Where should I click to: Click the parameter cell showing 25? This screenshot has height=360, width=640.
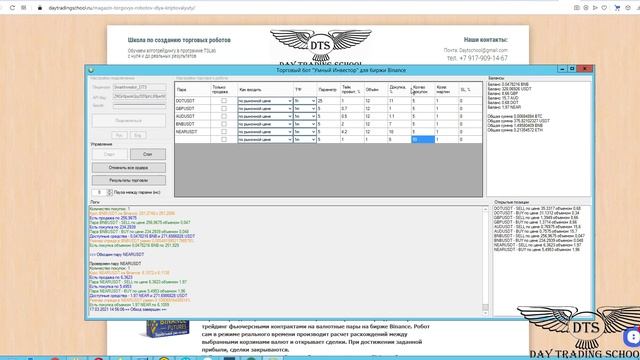pos(328,101)
